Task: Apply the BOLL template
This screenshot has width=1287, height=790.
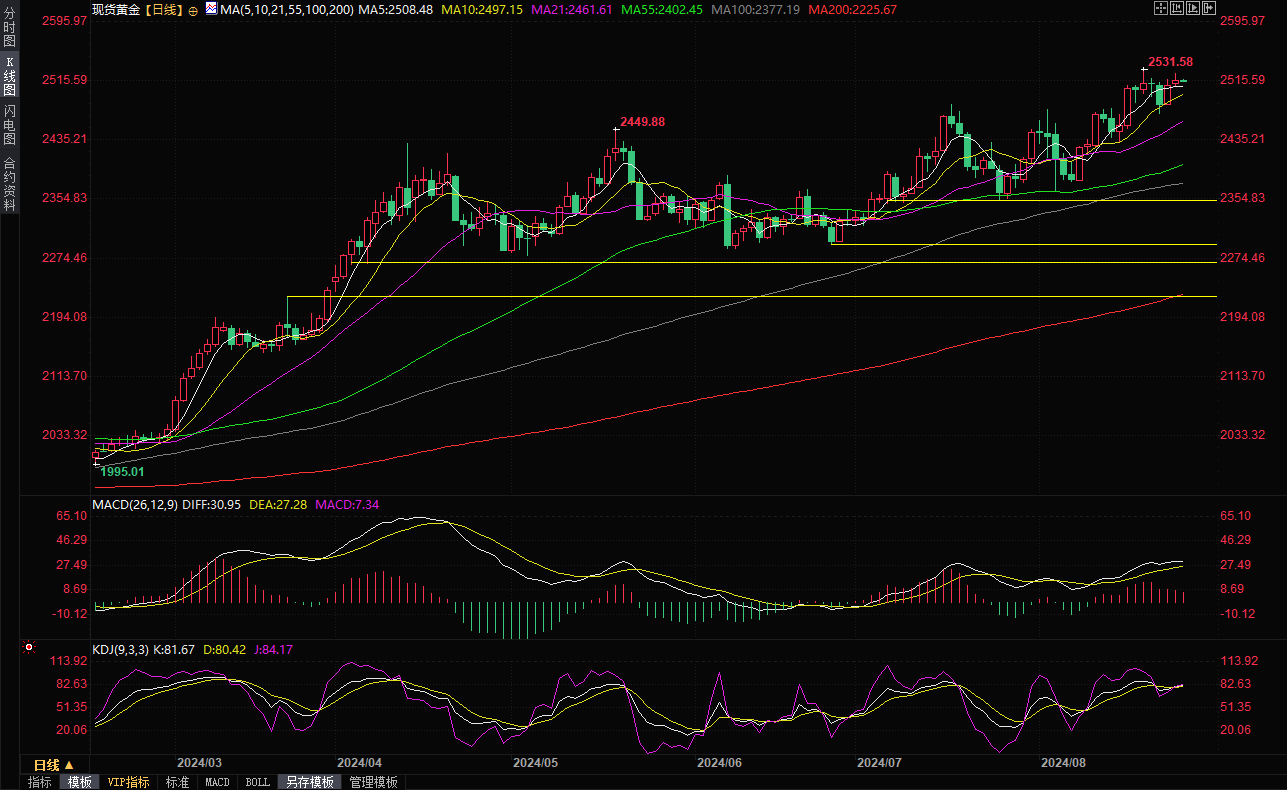Action: point(257,782)
